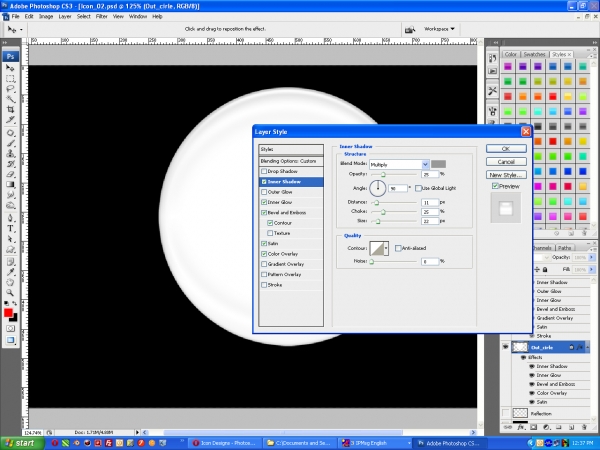This screenshot has width=600, height=450.
Task: Select the Hand tool
Action: pos(10,283)
